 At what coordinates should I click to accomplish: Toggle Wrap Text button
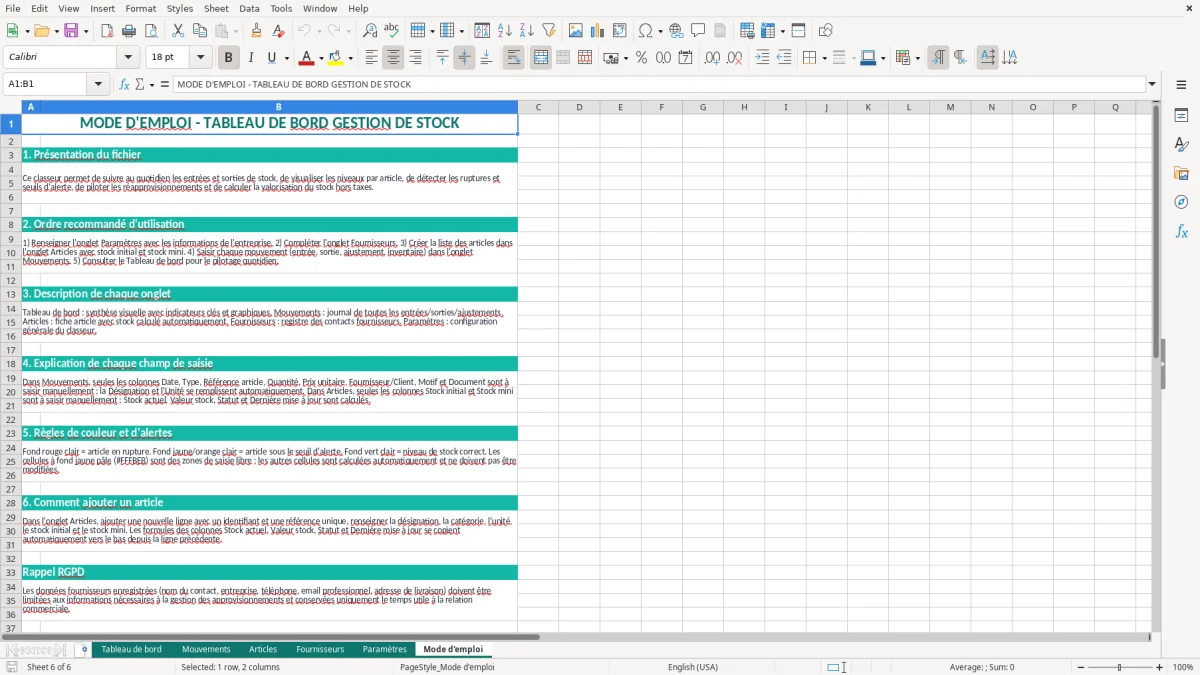(x=514, y=58)
